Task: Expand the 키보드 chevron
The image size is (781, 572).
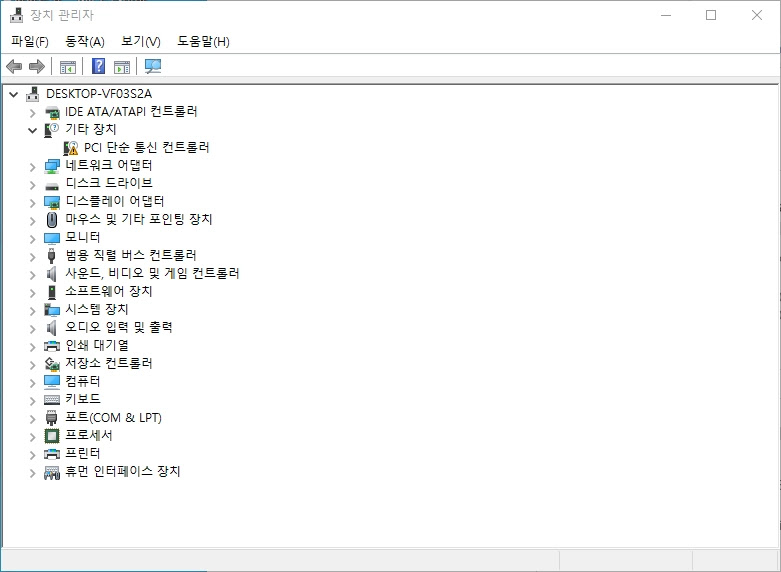Action: (x=33, y=401)
